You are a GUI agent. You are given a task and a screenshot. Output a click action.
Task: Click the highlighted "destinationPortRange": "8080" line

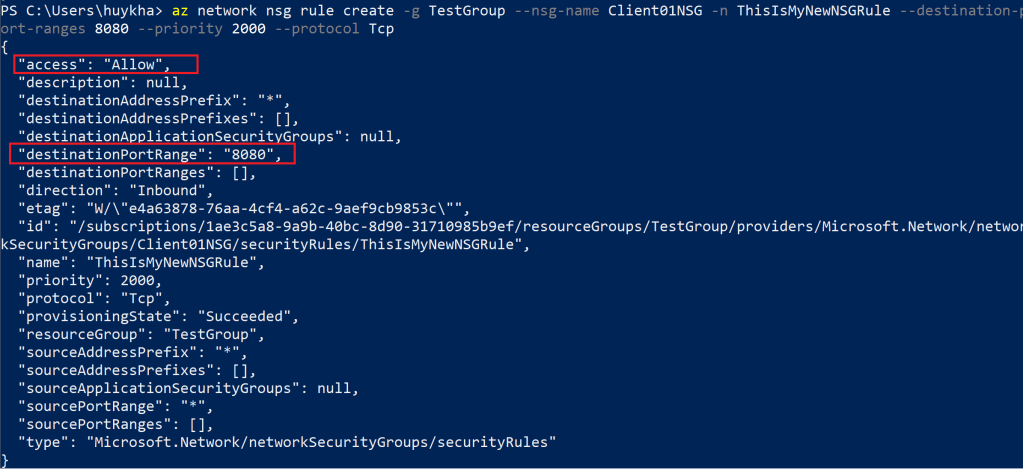pyautogui.click(x=154, y=155)
